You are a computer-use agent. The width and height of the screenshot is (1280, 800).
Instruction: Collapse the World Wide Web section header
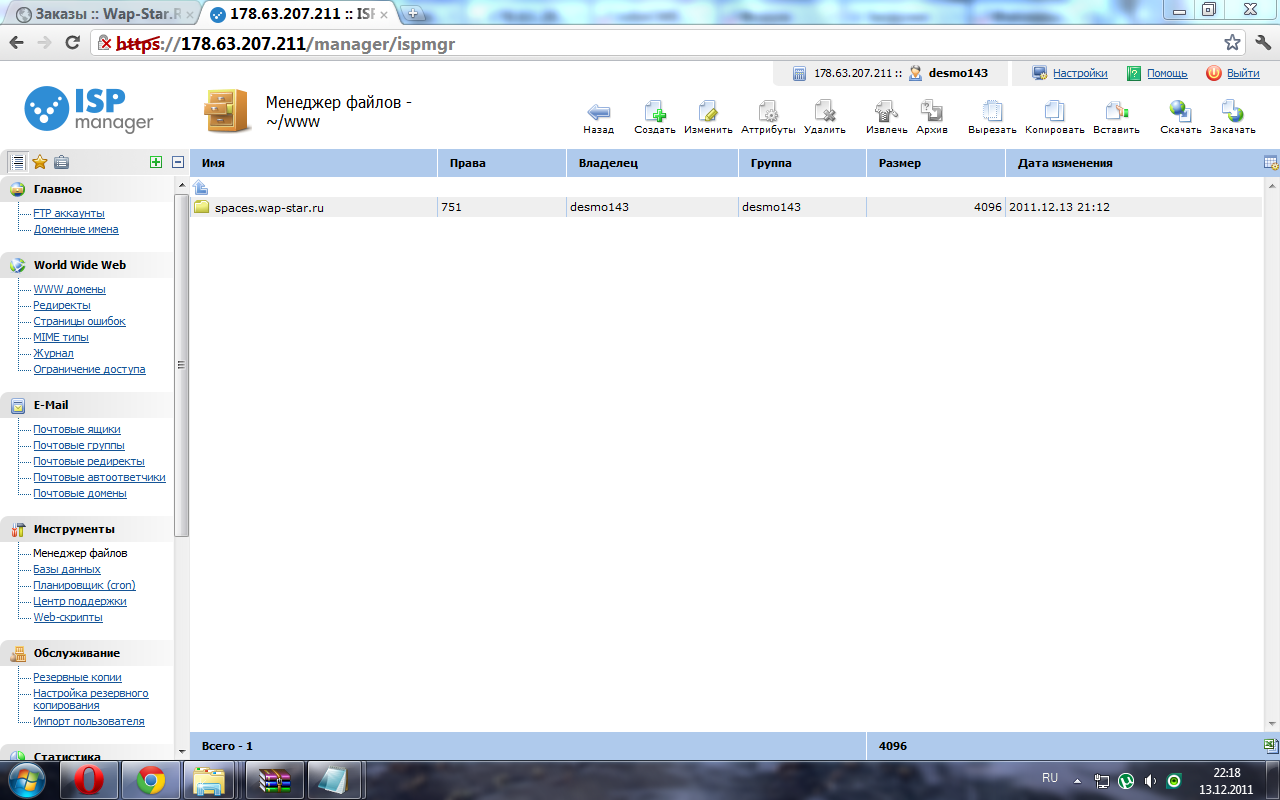(x=79, y=265)
